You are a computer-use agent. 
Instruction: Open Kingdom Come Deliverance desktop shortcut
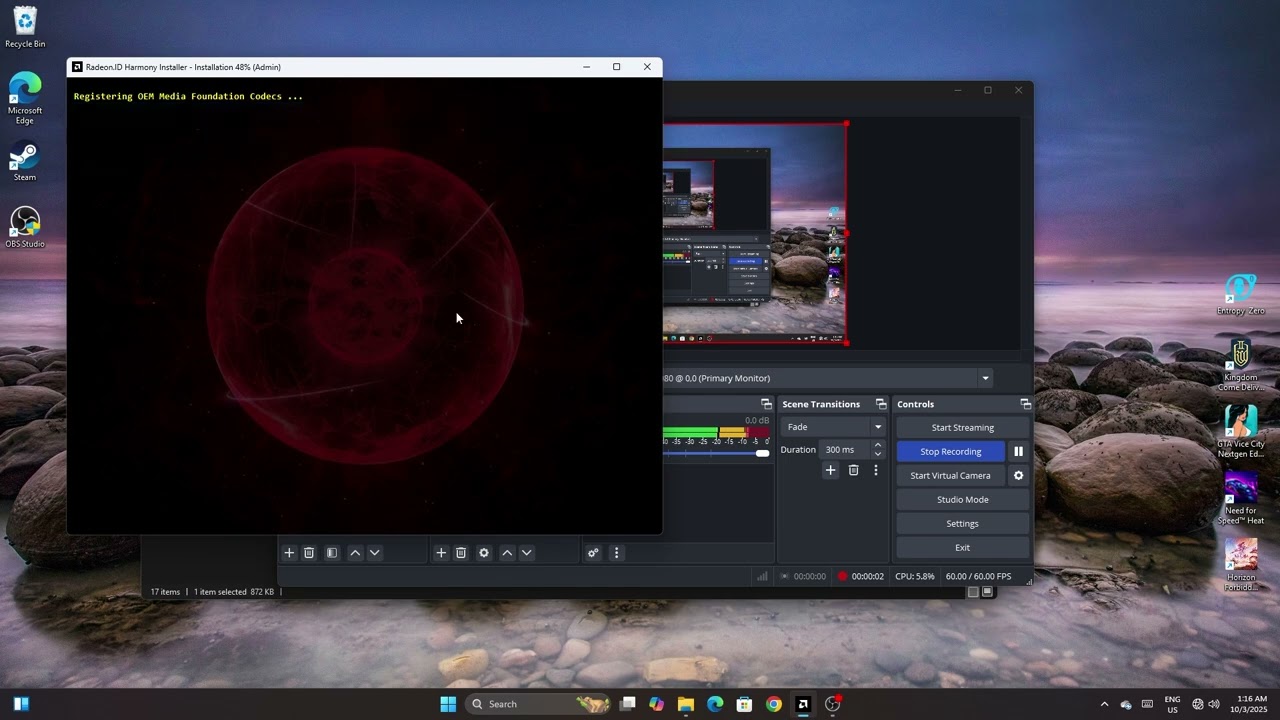[x=1241, y=366]
